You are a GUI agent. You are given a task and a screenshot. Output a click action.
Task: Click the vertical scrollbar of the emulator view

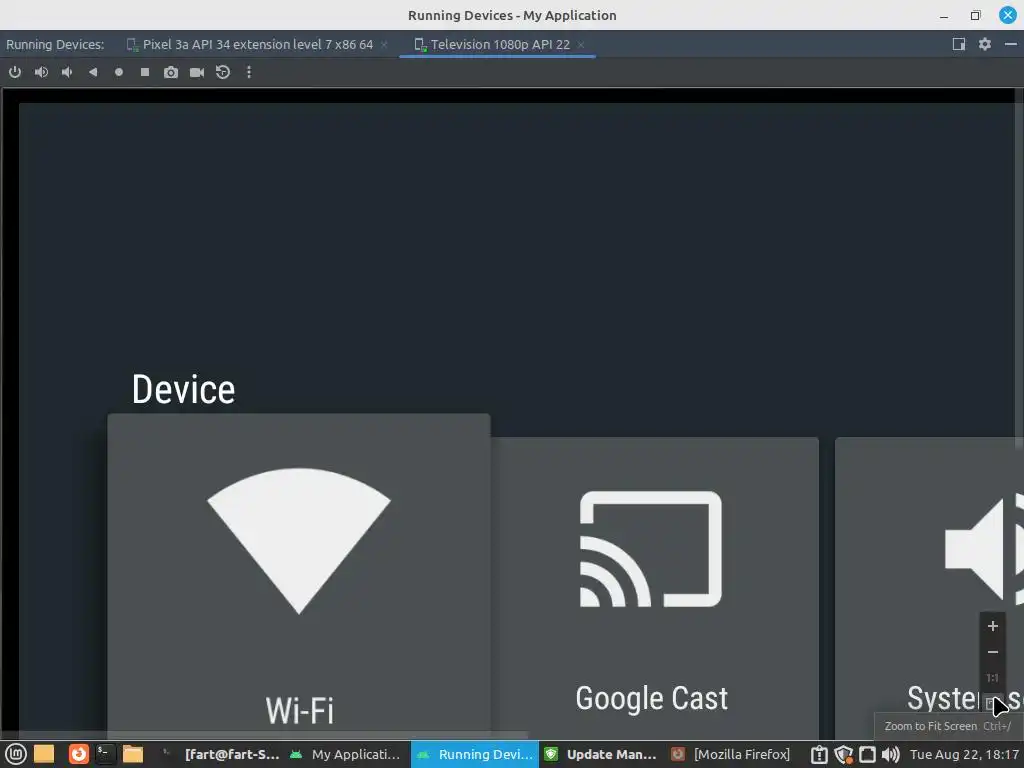pos(1019,268)
